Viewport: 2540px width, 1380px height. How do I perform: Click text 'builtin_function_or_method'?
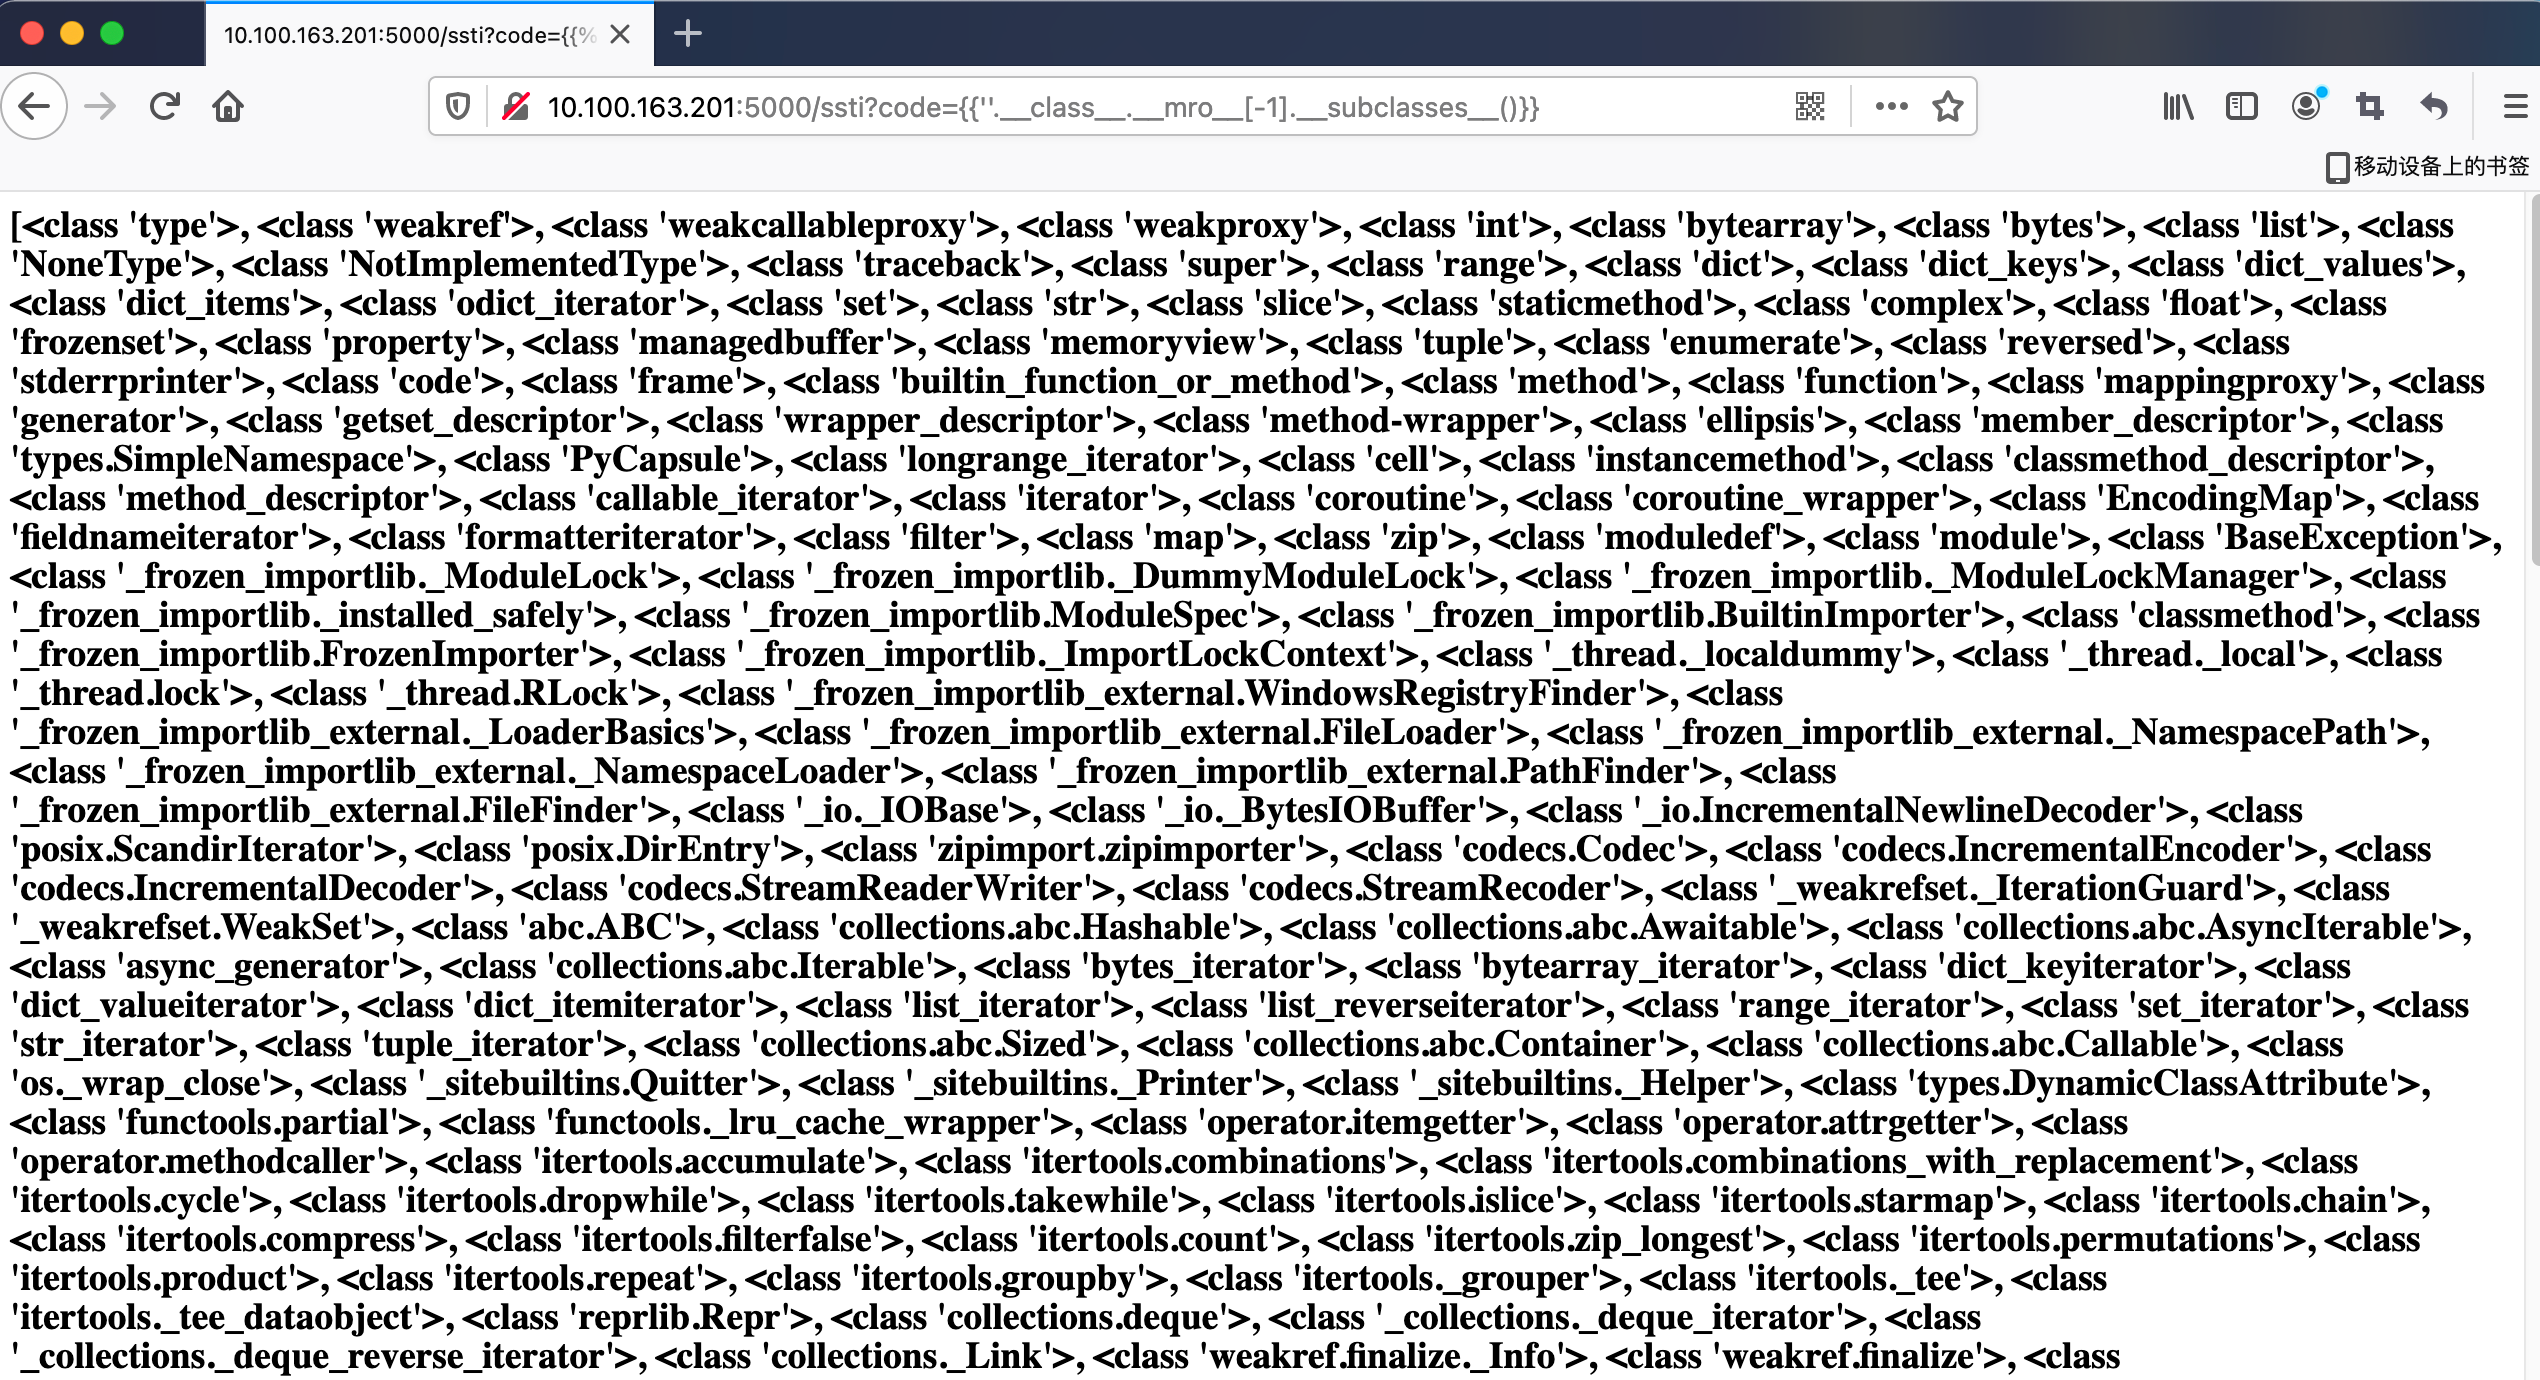[1126, 381]
